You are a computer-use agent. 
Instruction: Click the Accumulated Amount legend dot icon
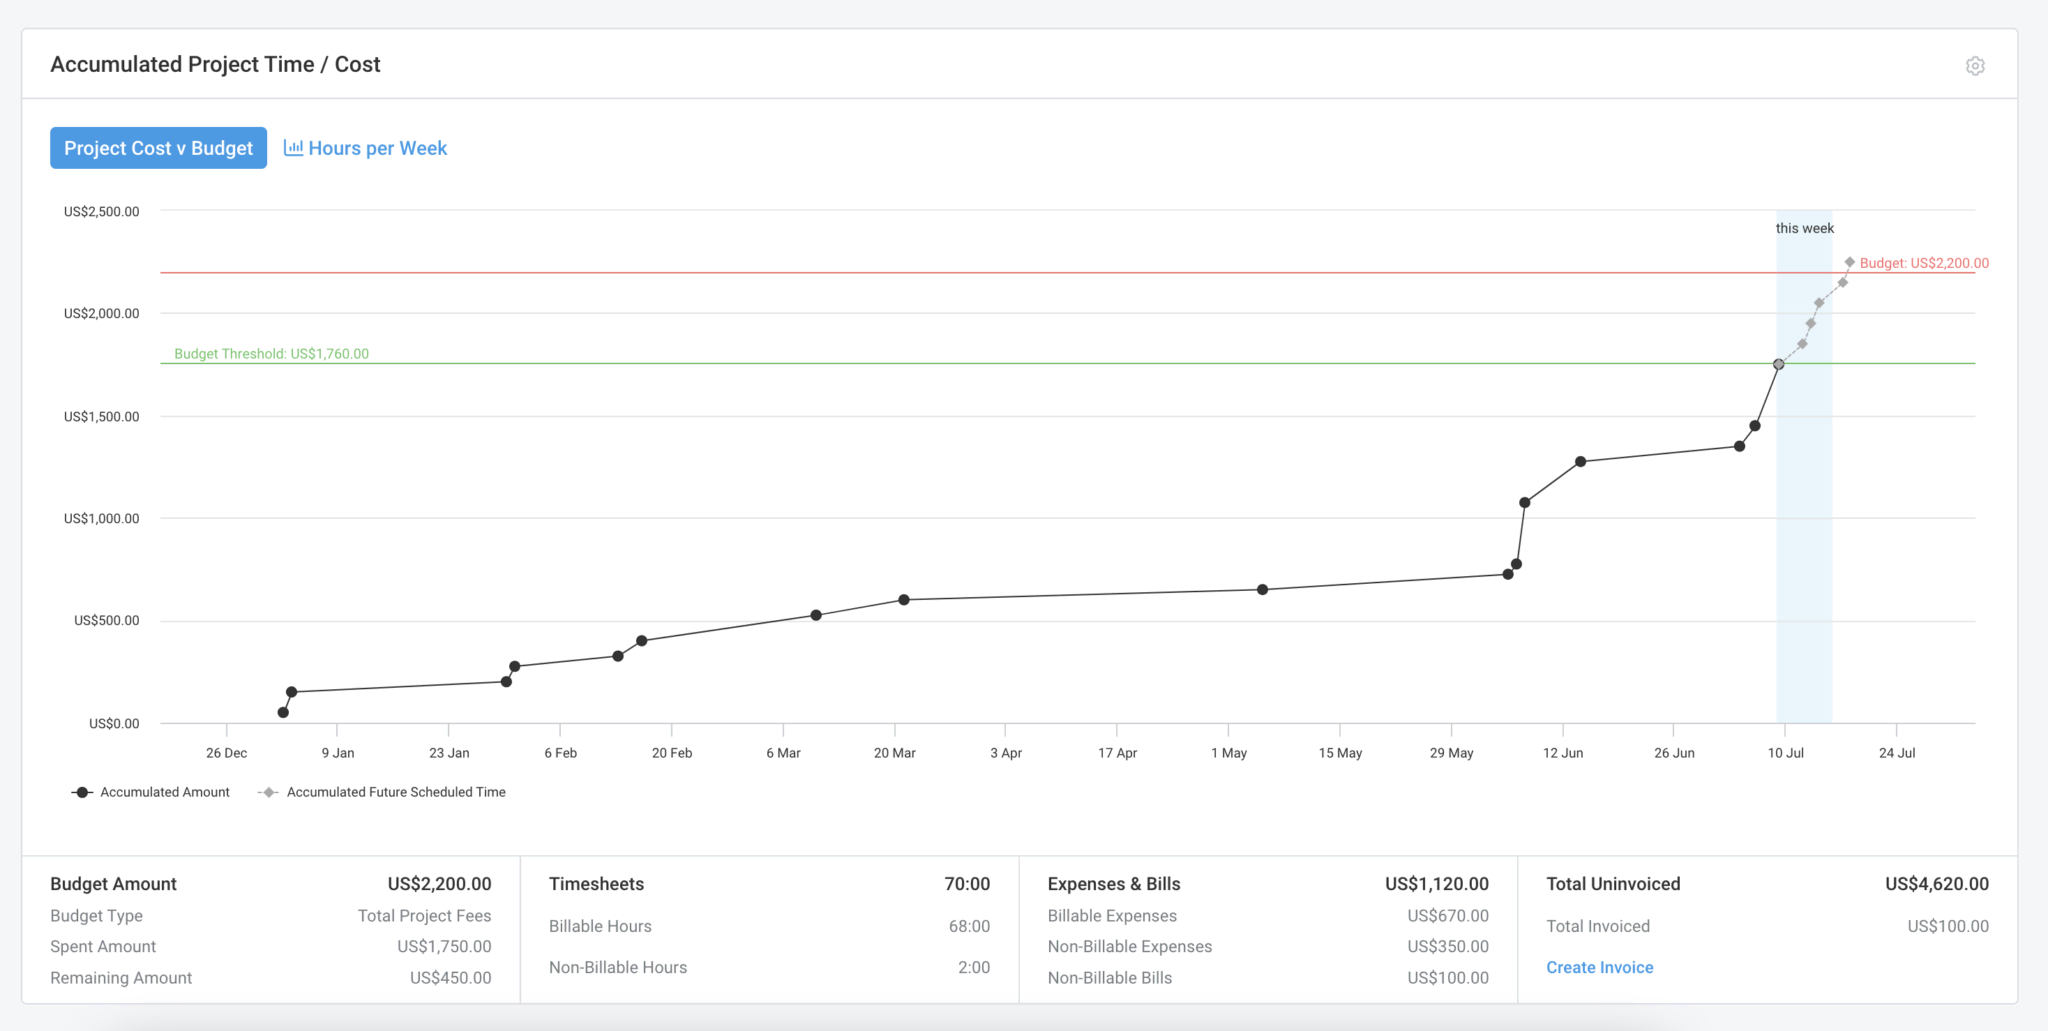pos(80,791)
